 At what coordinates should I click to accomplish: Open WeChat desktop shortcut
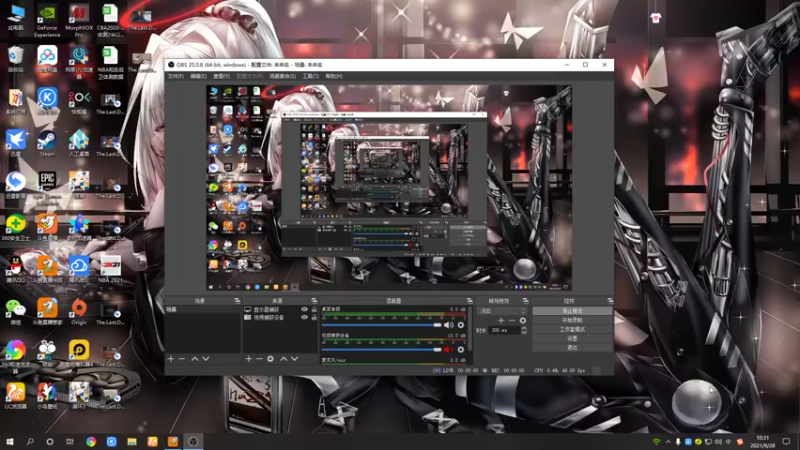point(16,312)
